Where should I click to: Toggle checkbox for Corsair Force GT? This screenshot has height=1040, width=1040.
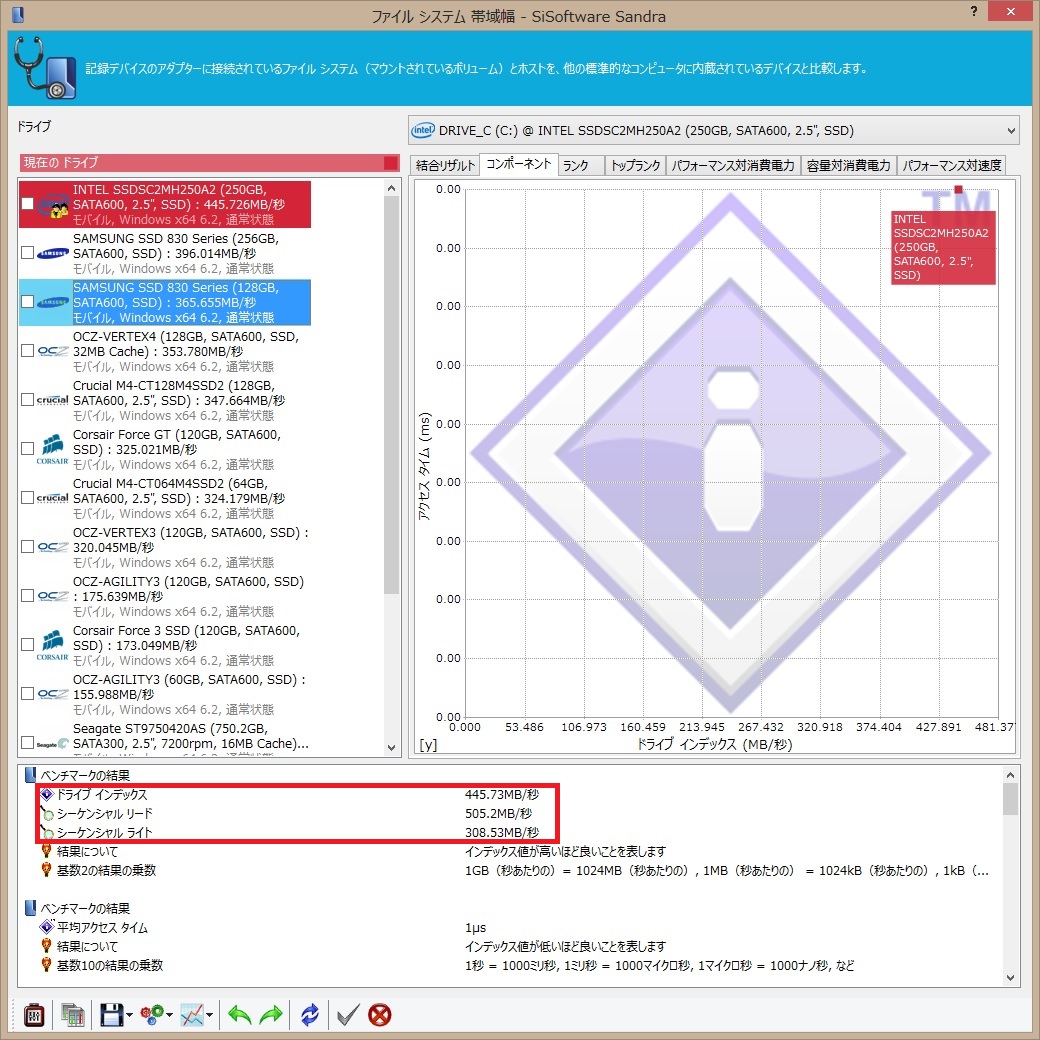tap(27, 449)
